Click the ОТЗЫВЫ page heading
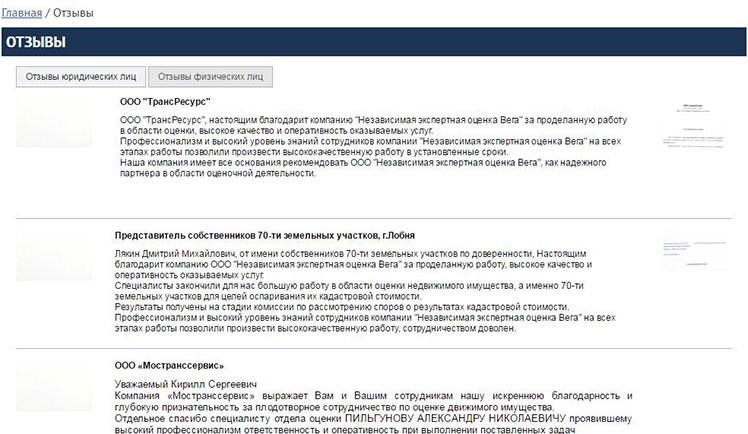 click(x=36, y=42)
